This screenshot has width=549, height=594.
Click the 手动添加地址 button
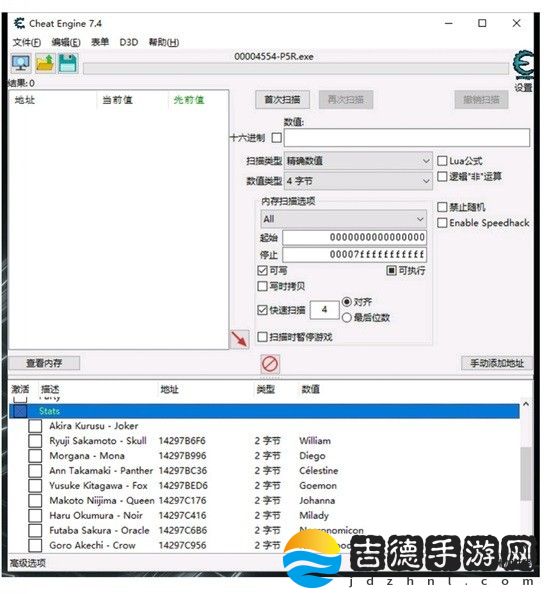[x=497, y=363]
